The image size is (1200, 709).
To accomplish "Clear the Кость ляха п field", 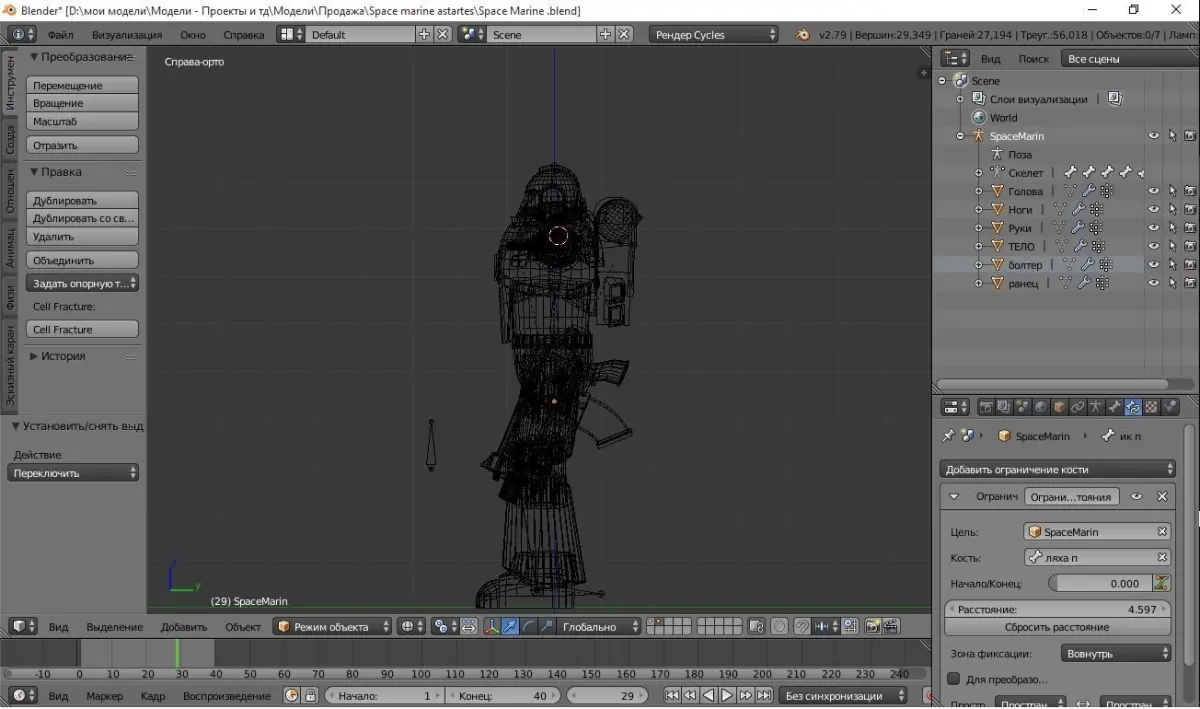I will tap(1162, 557).
